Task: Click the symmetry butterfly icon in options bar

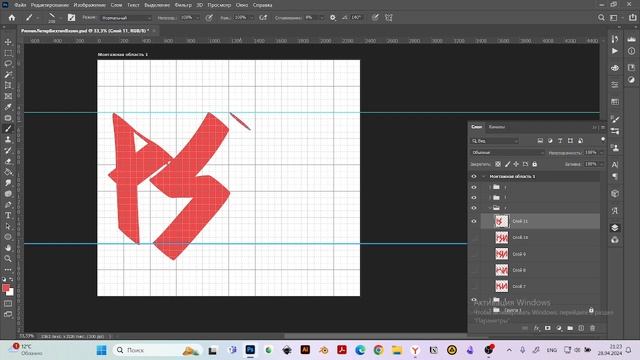Action: (x=389, y=18)
